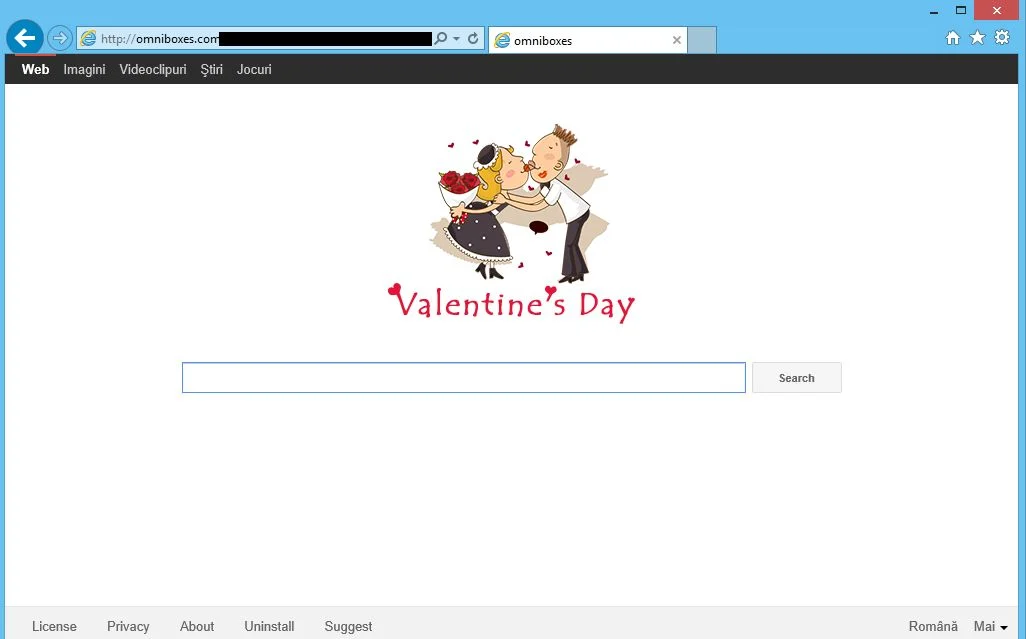Open Favorites star icon
Screen dimensions: 1026x639
tap(978, 37)
